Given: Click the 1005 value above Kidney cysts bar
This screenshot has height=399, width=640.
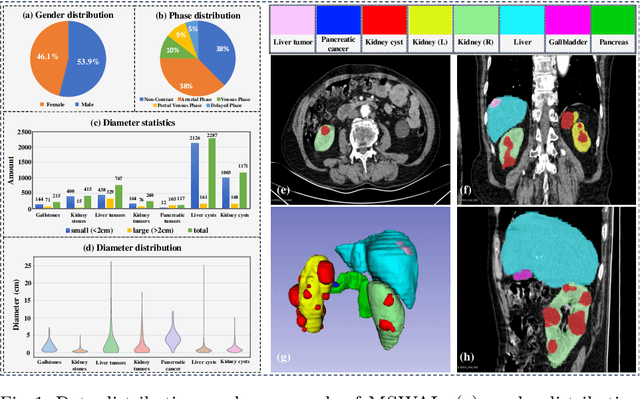Looking at the screenshot, I should [226, 173].
